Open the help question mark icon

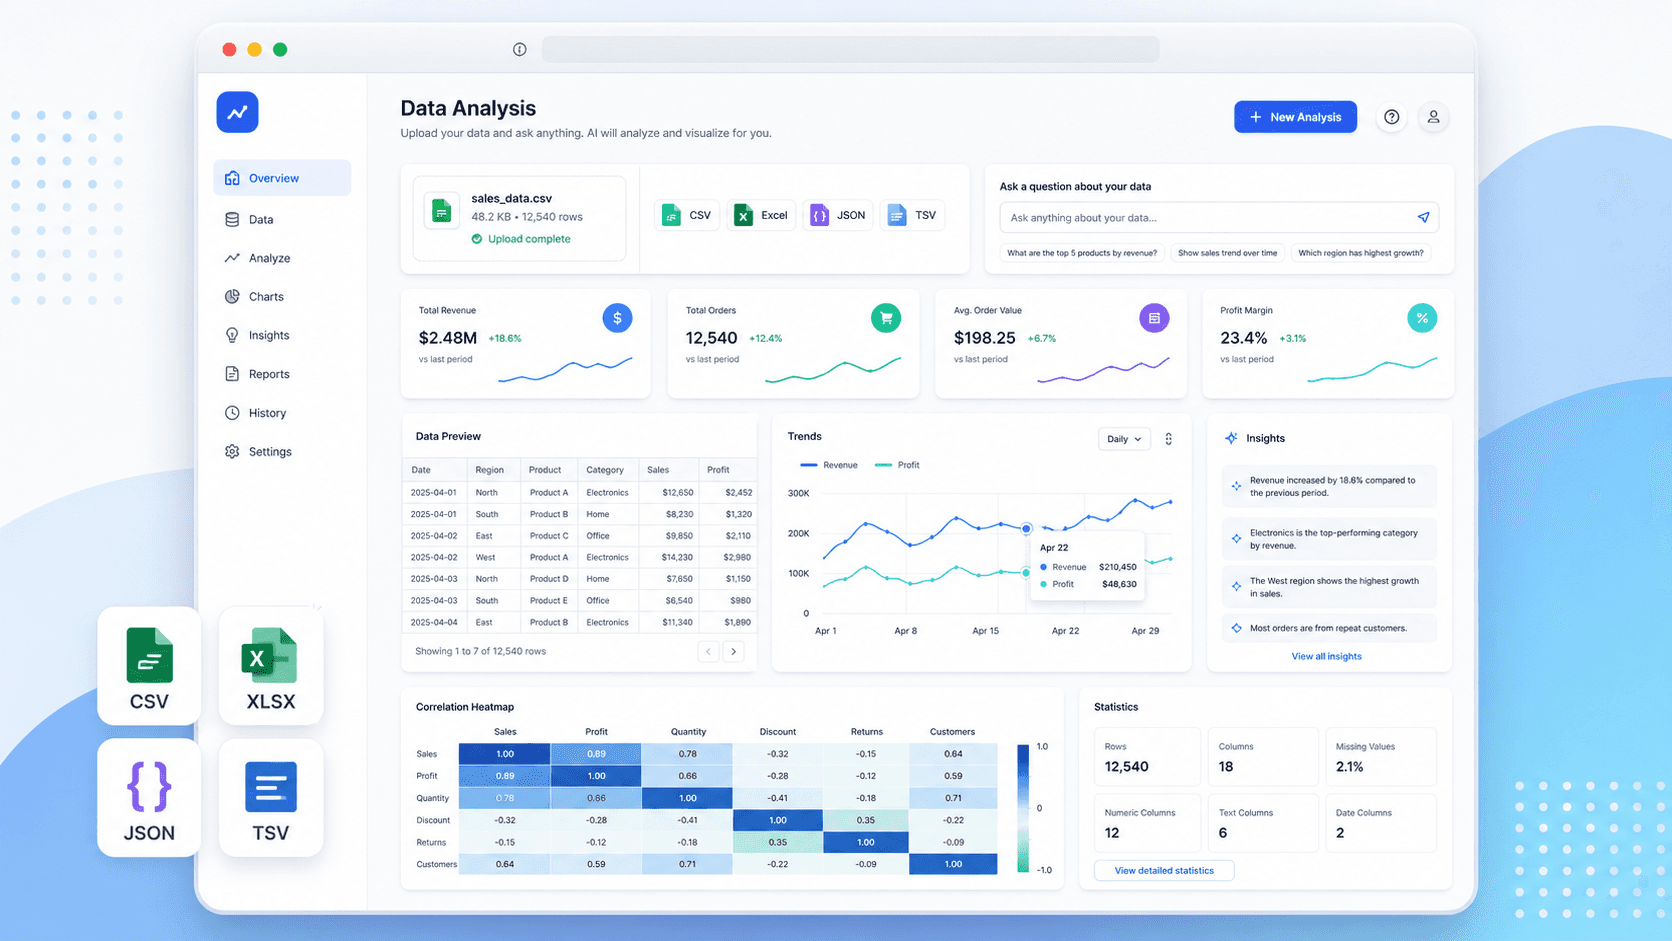(1391, 117)
